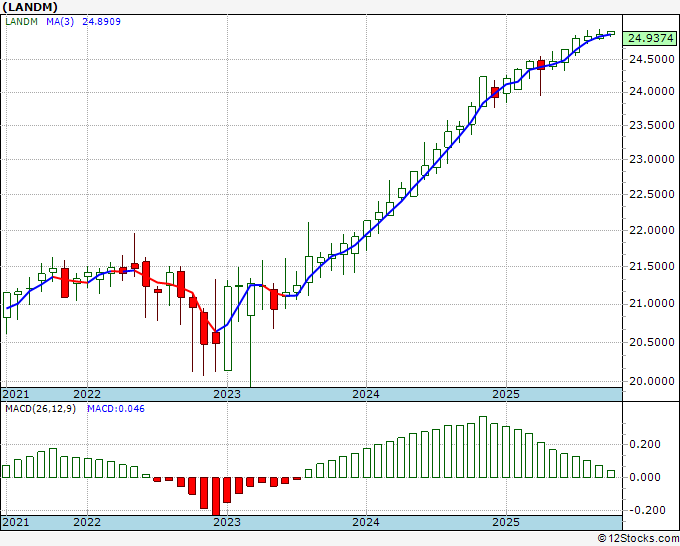Click the 20.0000 price axis label

click(652, 381)
